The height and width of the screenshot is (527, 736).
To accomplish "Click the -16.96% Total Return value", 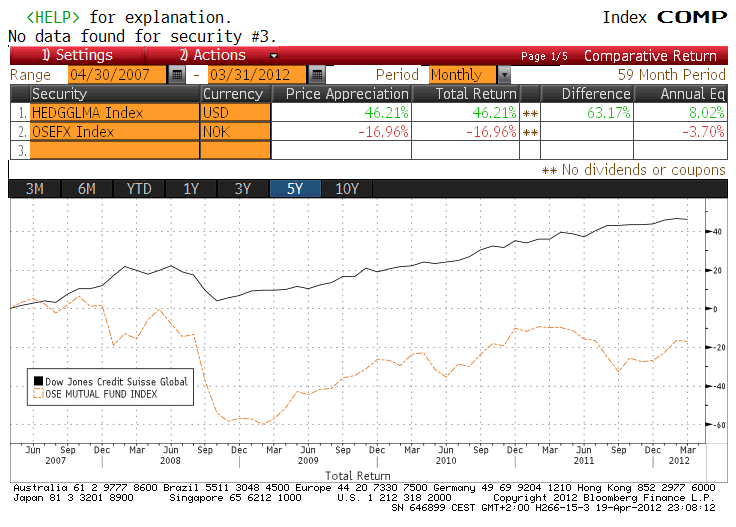I will coord(491,131).
